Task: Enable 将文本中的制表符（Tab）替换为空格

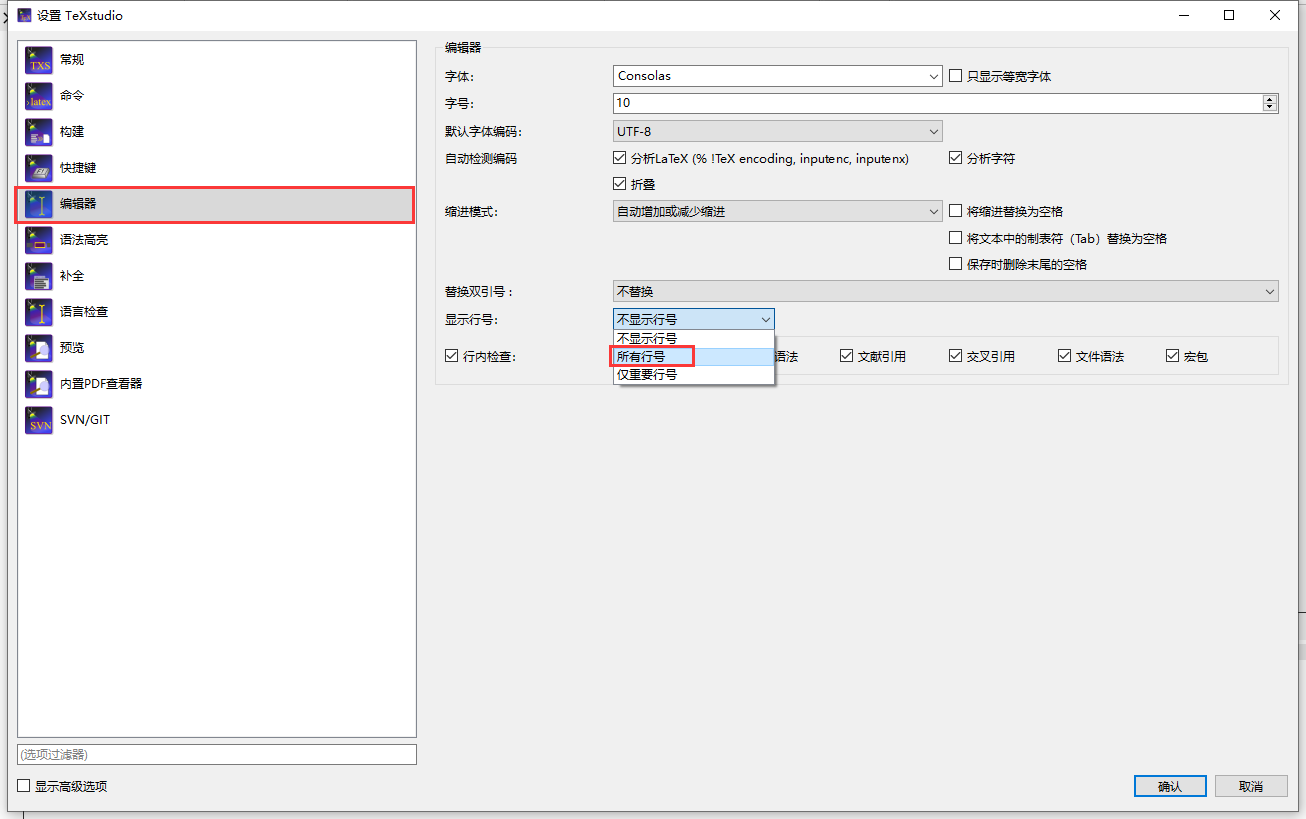Action: (955, 238)
